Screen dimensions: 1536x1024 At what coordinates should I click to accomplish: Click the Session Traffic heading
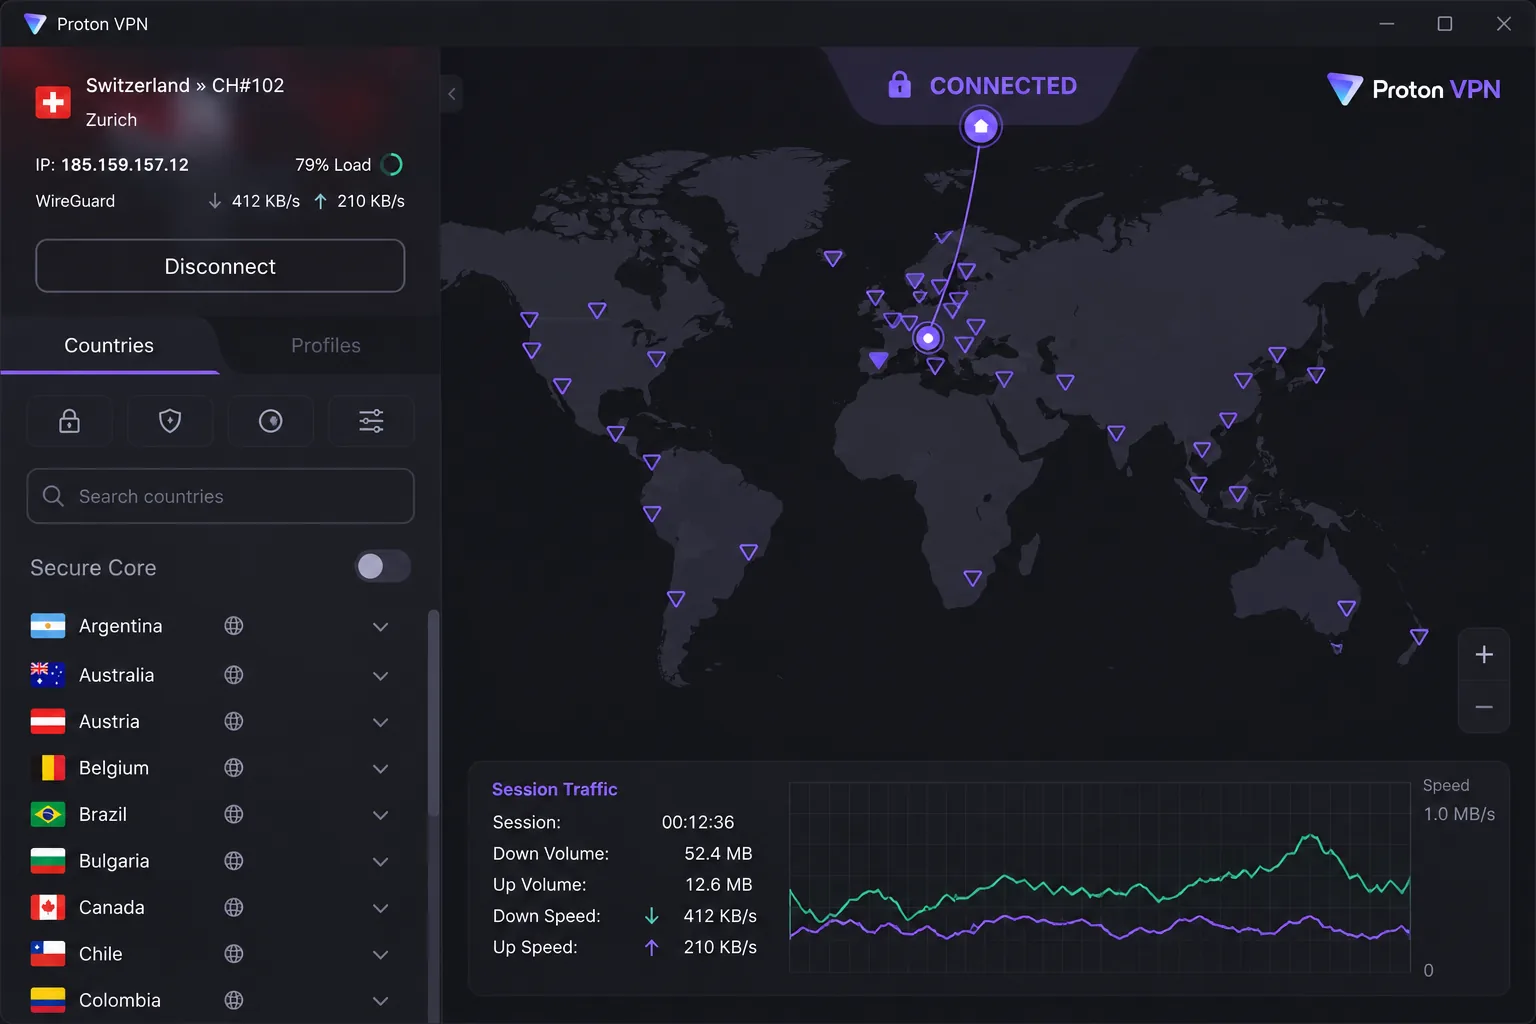pyautogui.click(x=555, y=789)
